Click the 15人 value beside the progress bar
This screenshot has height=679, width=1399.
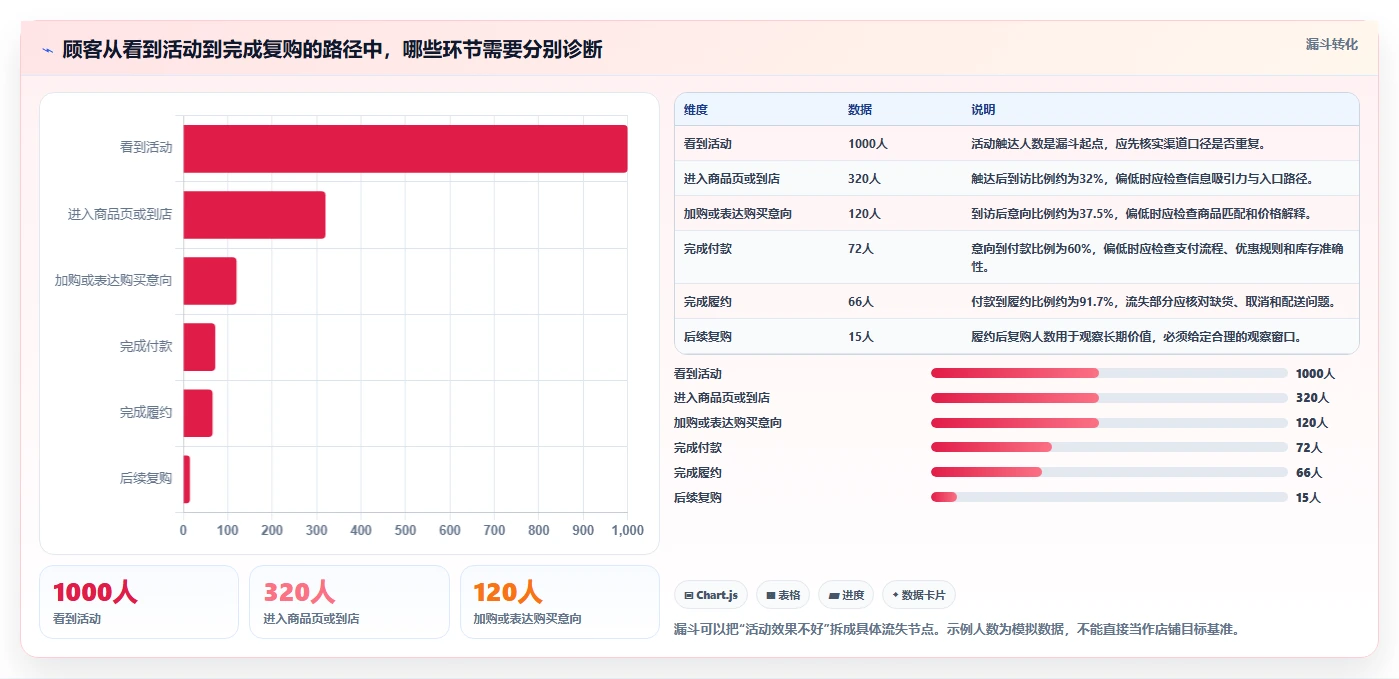1309,498
